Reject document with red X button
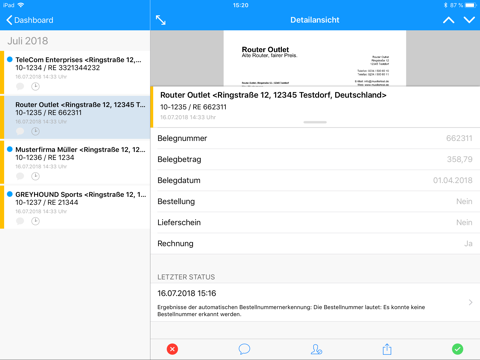The image size is (480, 360). [172, 349]
